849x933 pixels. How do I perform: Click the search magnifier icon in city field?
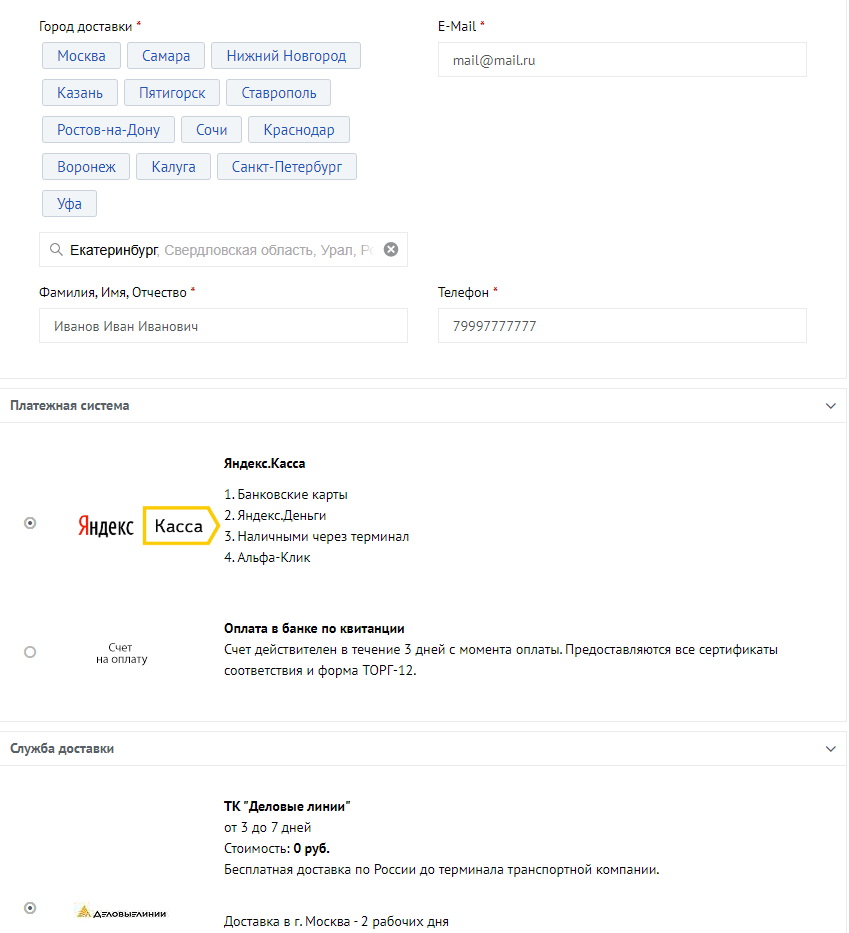point(56,250)
